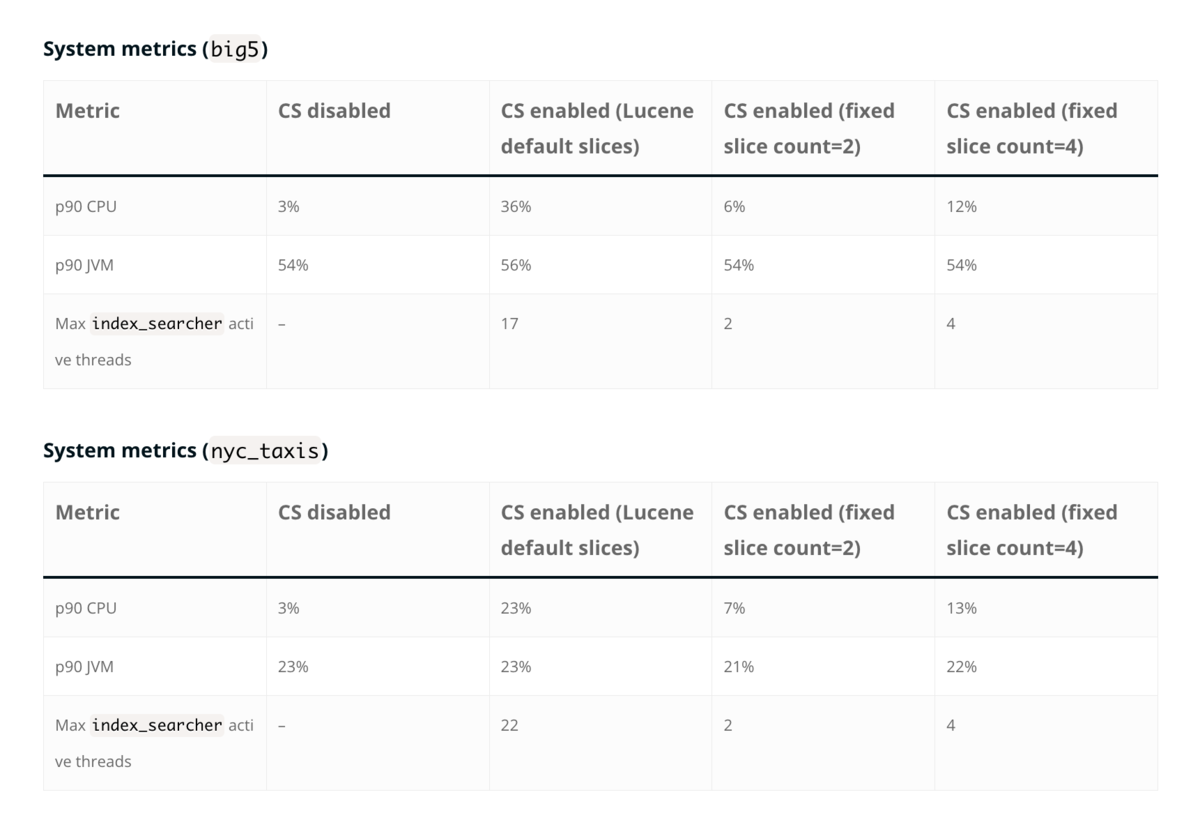This screenshot has height=813, width=1200.
Task: Click fixed slice count=4 header in big5 table
Action: (x=1032, y=129)
